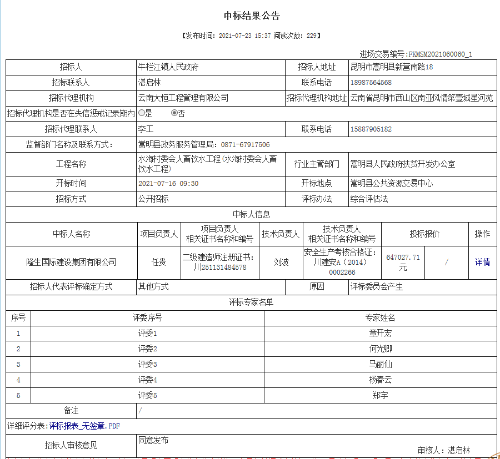The image size is (500, 459).
Task: Click the winning bidder company name cell
Action: 71,262
